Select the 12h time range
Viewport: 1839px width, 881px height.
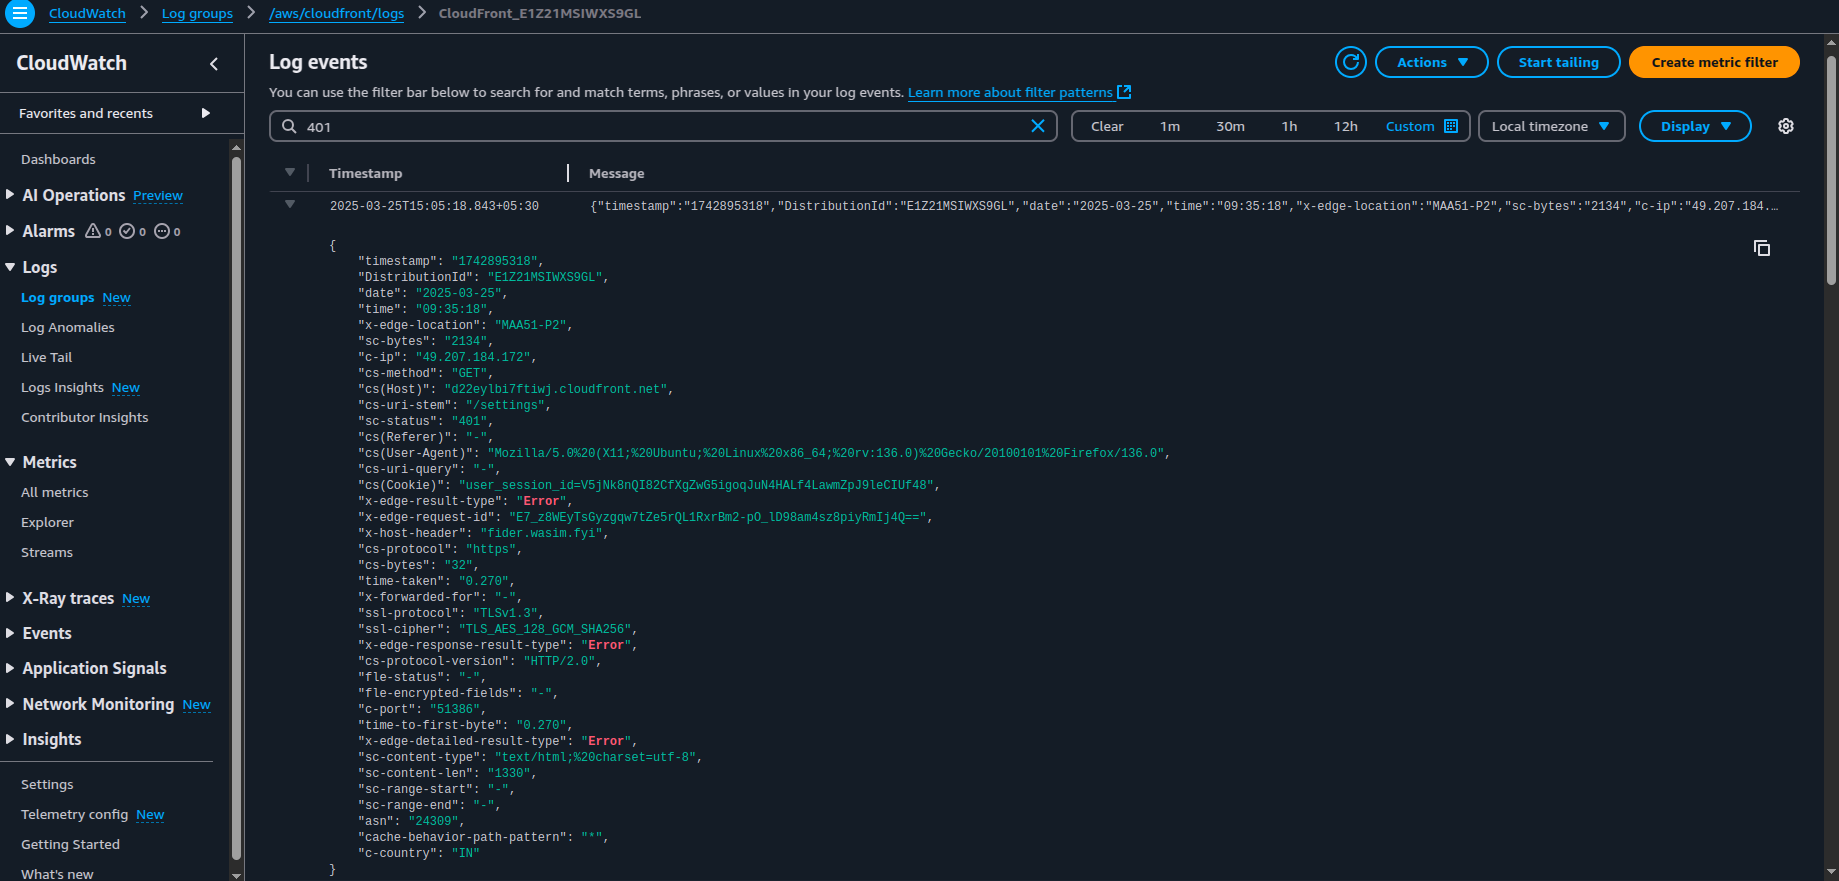pyautogui.click(x=1345, y=126)
